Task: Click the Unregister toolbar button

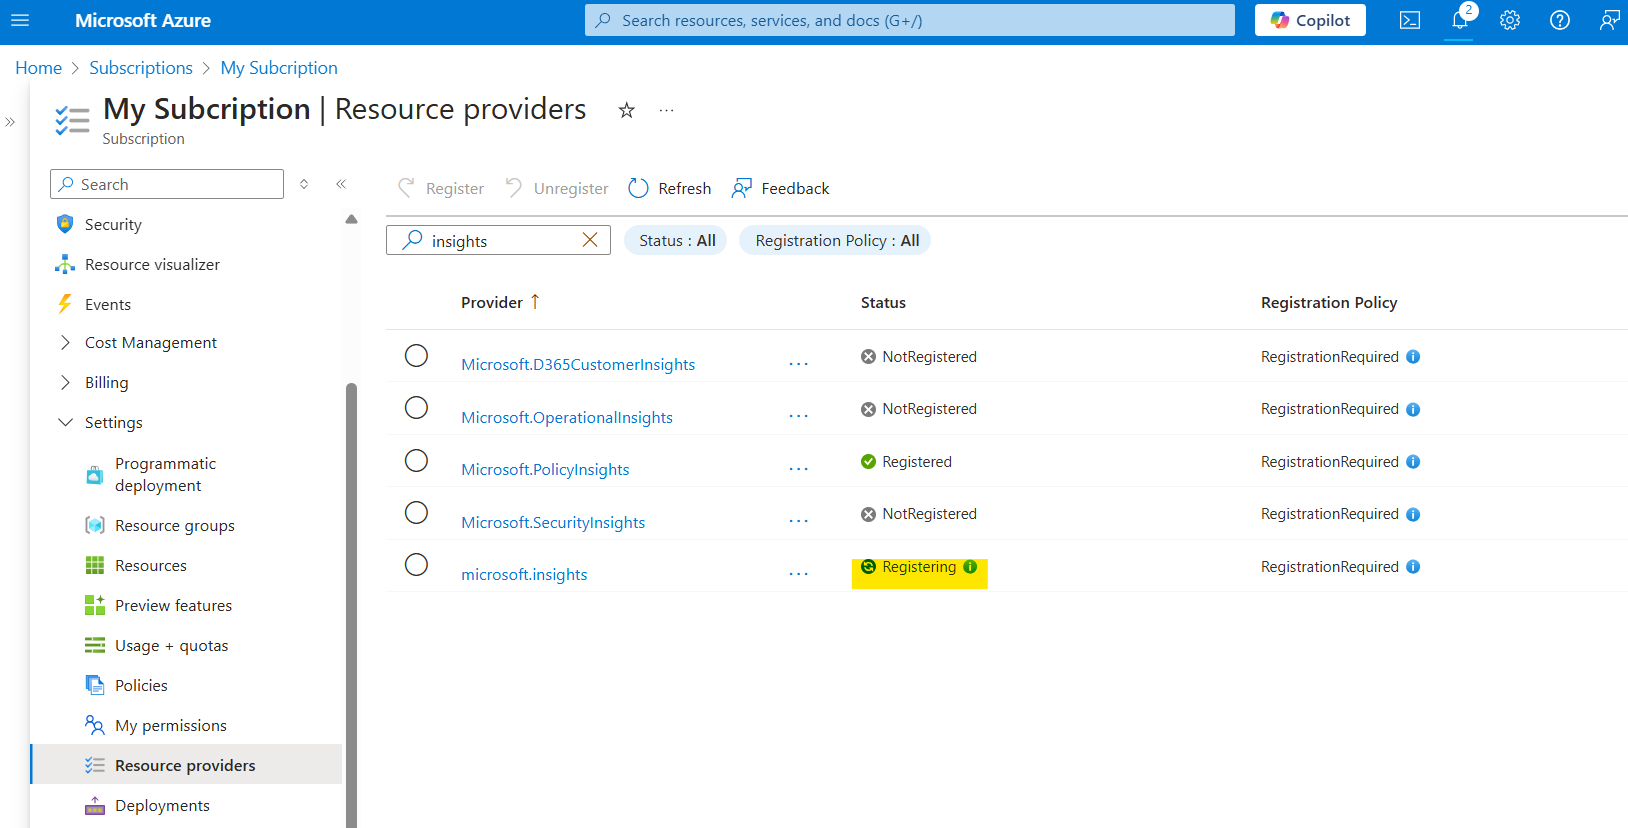Action: coord(557,188)
